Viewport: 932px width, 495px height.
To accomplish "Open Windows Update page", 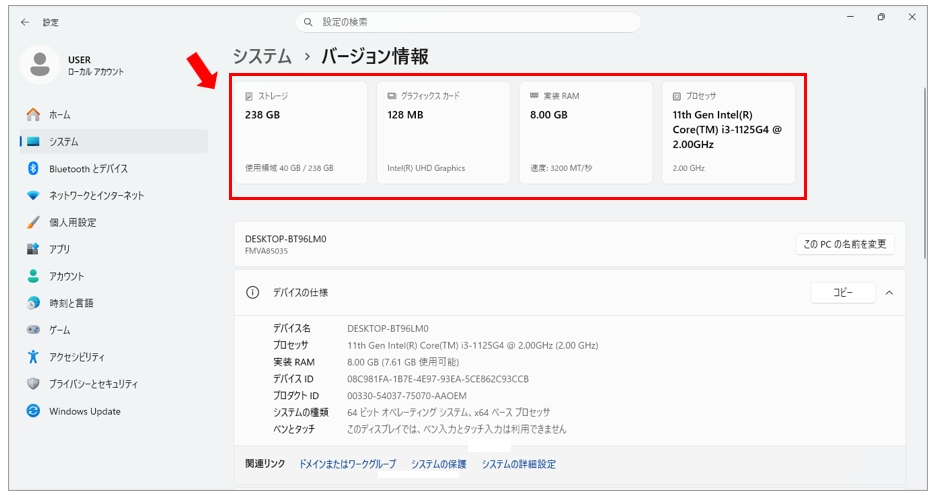I will 114,411.
